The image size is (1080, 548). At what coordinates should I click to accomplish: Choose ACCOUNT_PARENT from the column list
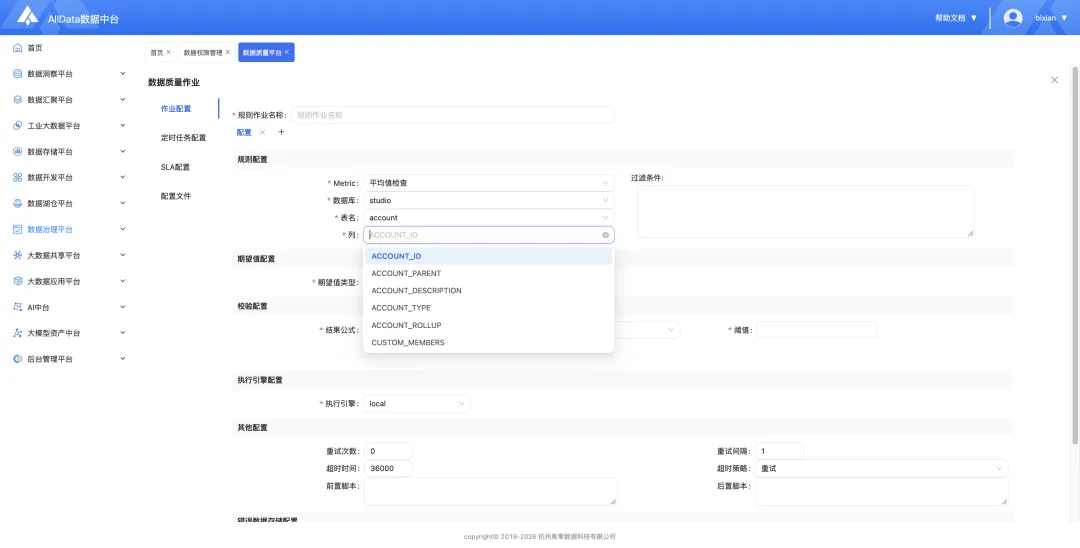(x=489, y=273)
